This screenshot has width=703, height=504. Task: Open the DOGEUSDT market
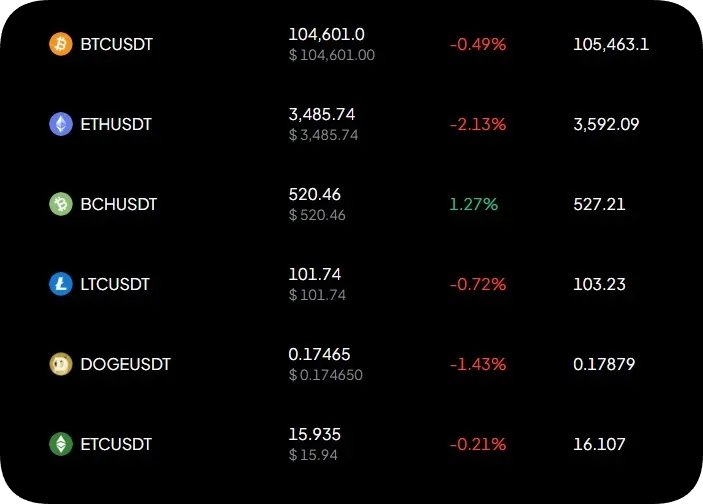click(125, 364)
